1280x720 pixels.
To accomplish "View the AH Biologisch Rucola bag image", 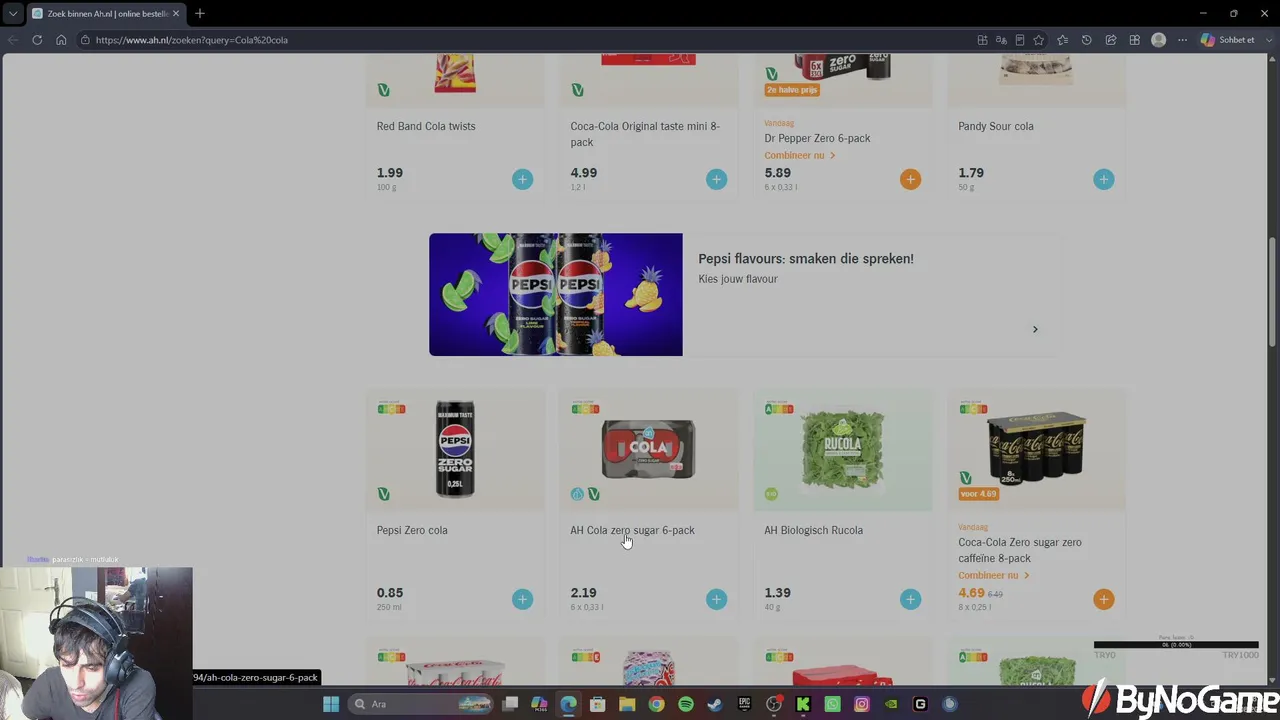I will coord(842,449).
